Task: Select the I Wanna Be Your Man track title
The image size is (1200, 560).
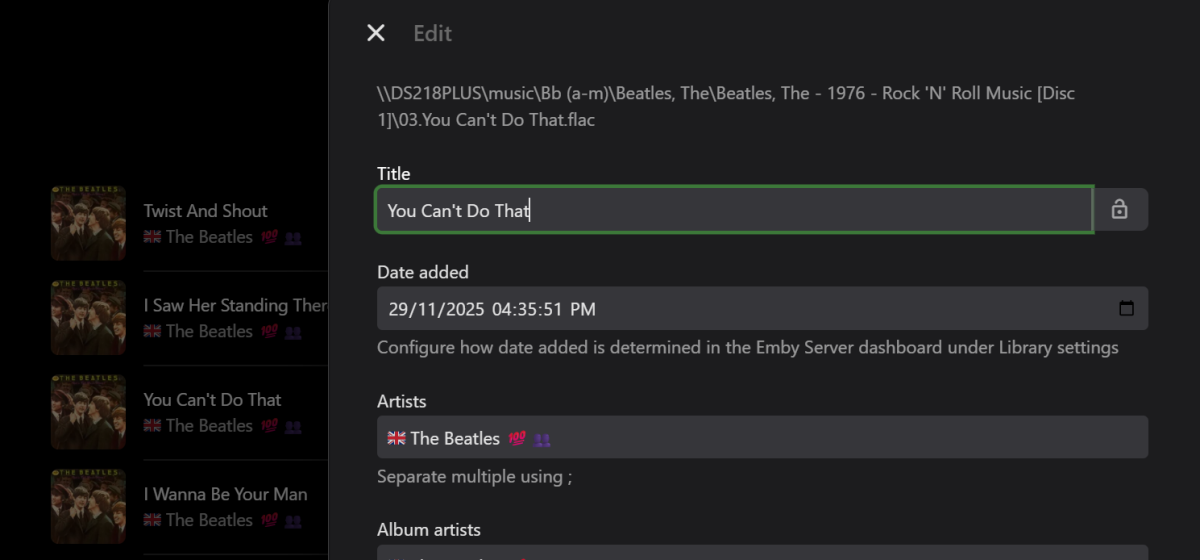Action: pyautogui.click(x=225, y=494)
